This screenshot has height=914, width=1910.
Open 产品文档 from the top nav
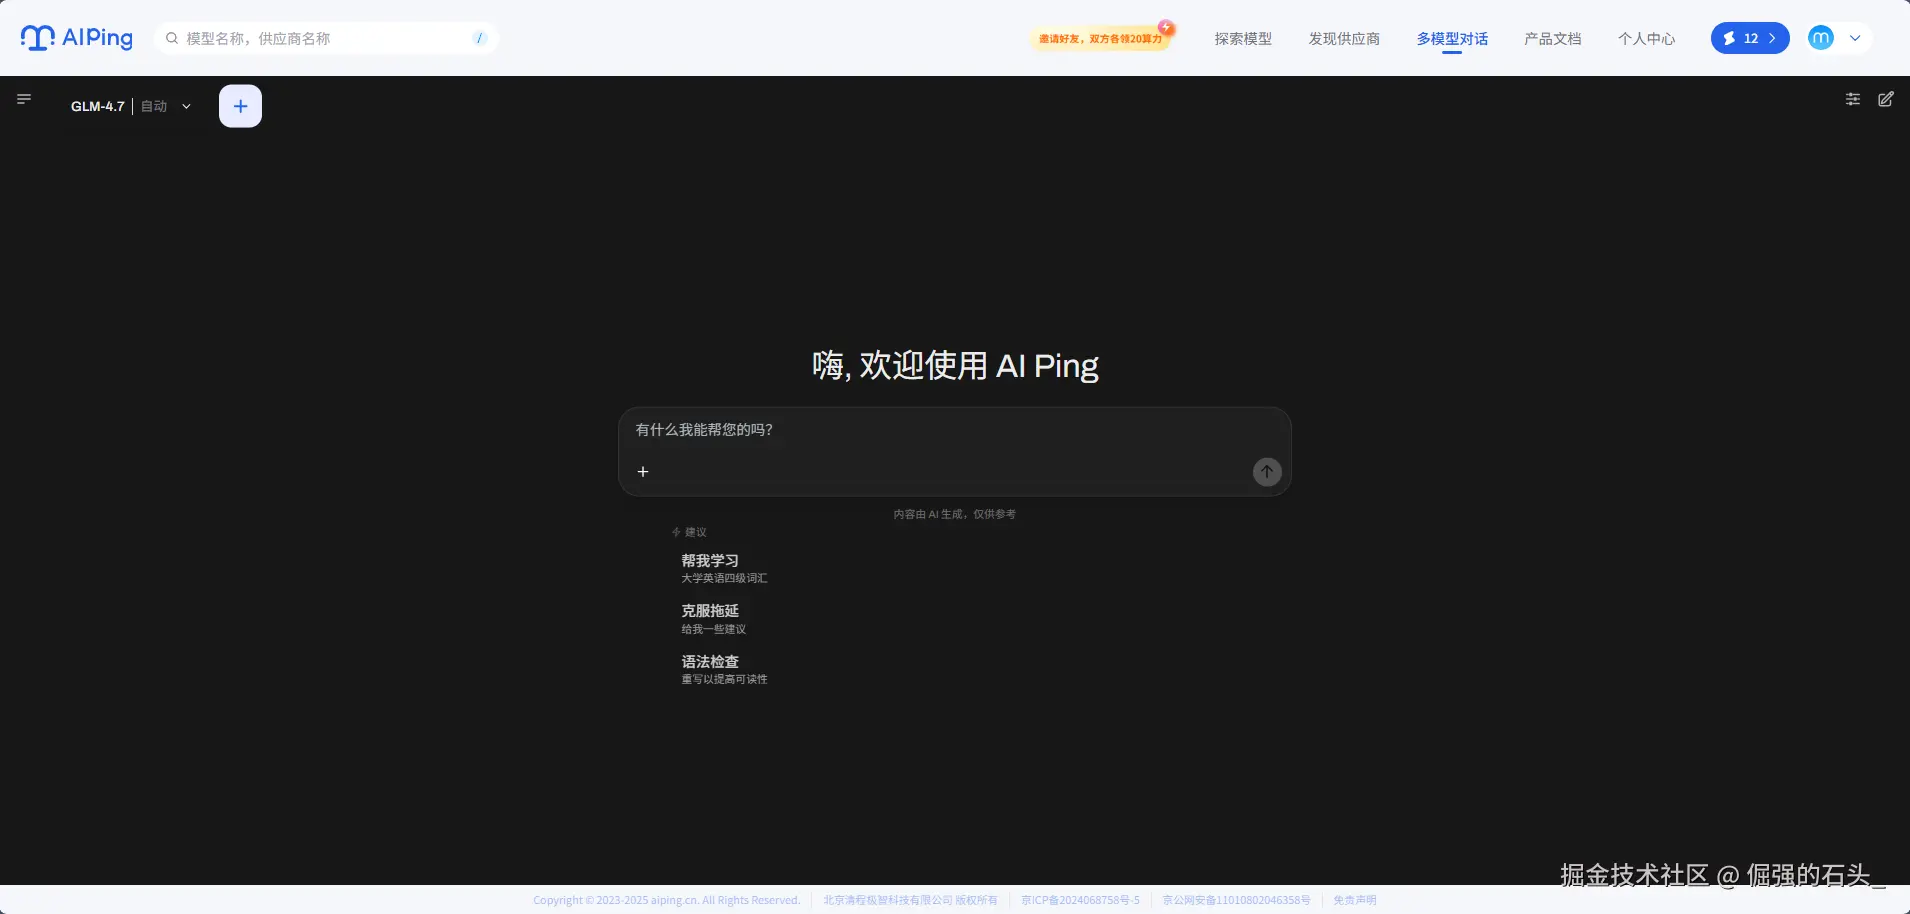click(1553, 38)
